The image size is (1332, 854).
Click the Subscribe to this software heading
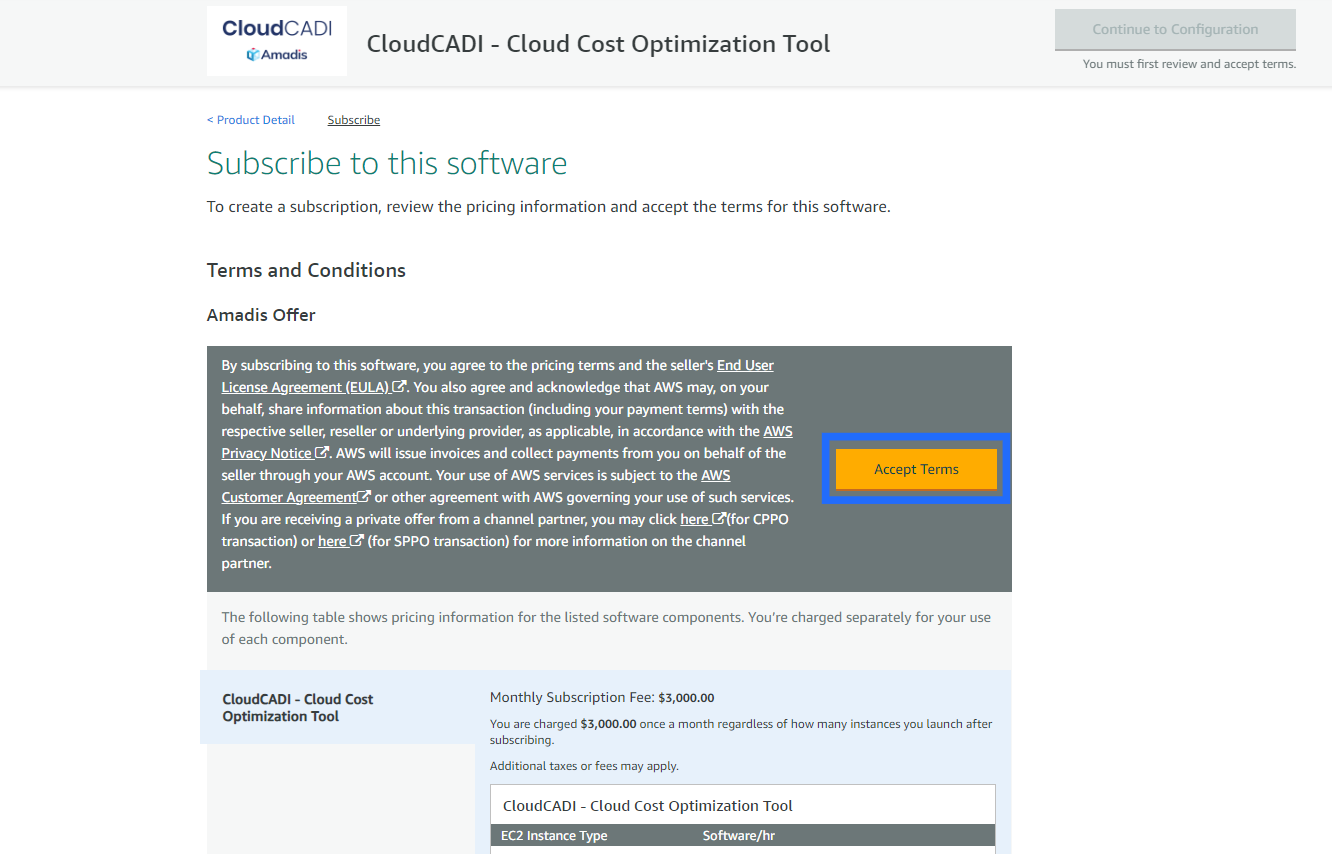(x=387, y=163)
